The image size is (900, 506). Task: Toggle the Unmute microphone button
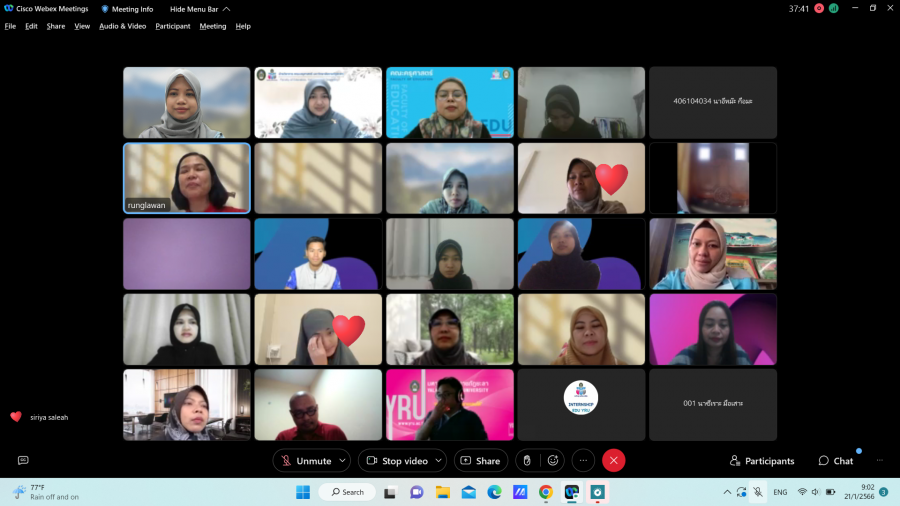pyautogui.click(x=305, y=460)
